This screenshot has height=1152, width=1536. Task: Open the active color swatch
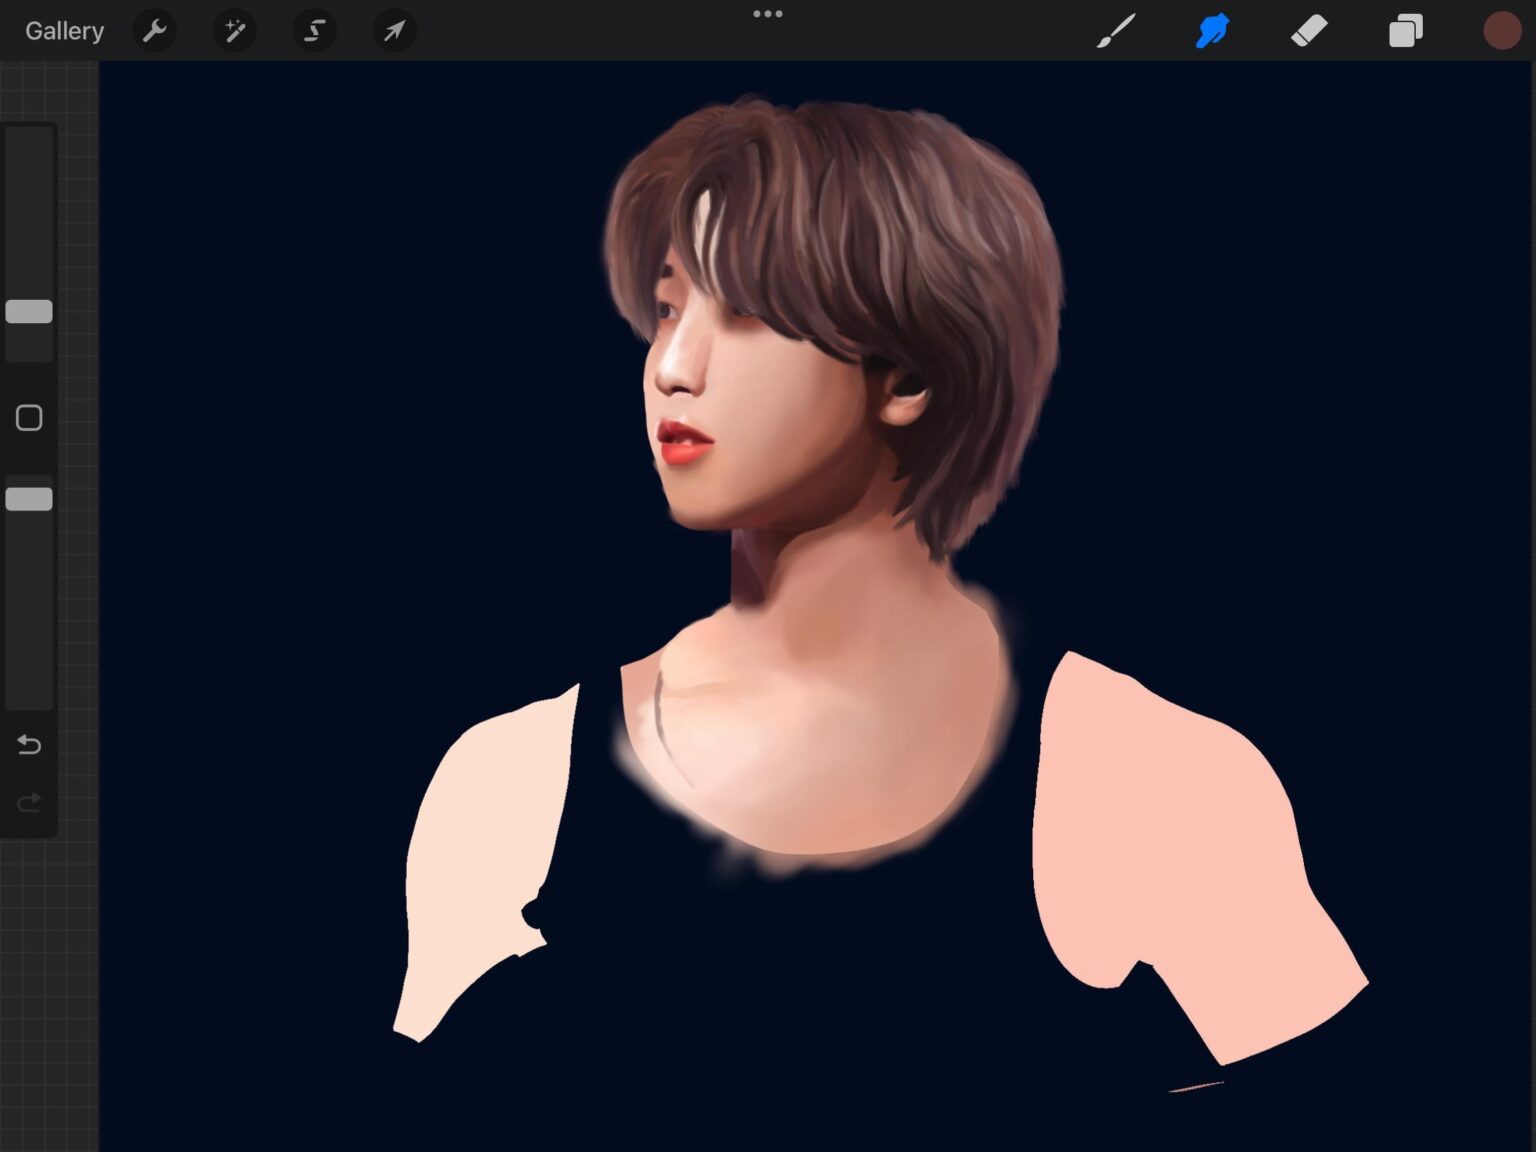[x=1500, y=30]
